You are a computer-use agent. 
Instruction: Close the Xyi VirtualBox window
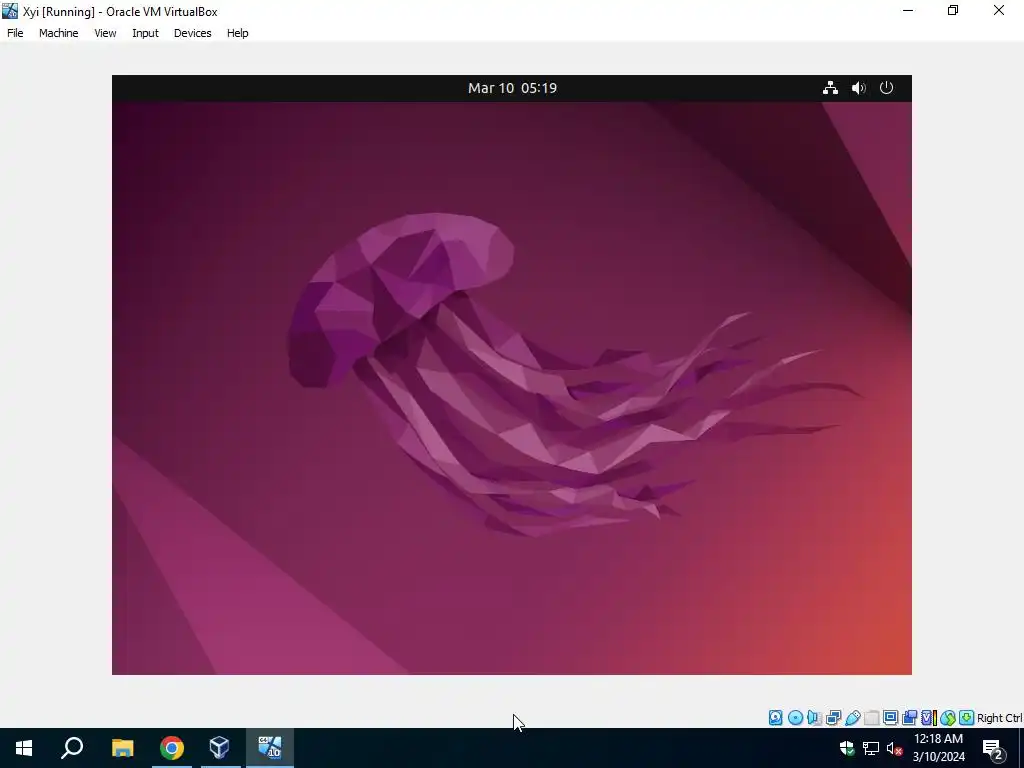point(999,10)
